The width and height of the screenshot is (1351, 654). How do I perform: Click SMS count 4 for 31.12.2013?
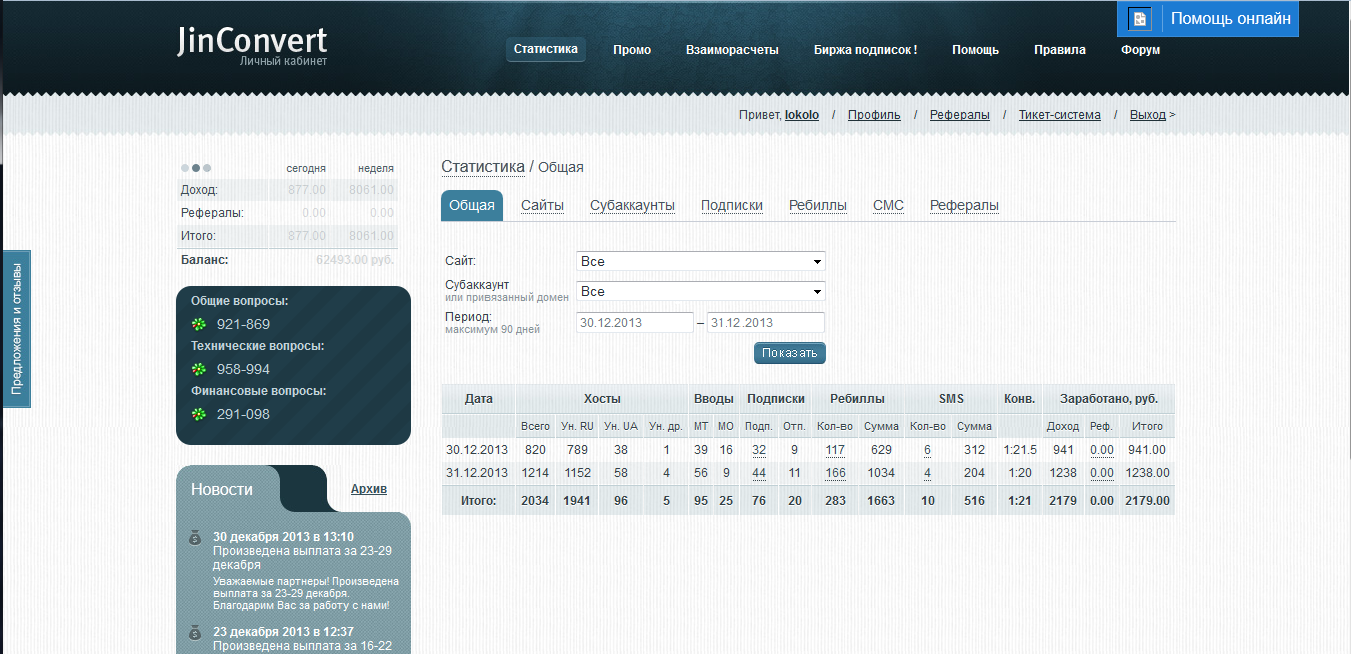[927, 473]
